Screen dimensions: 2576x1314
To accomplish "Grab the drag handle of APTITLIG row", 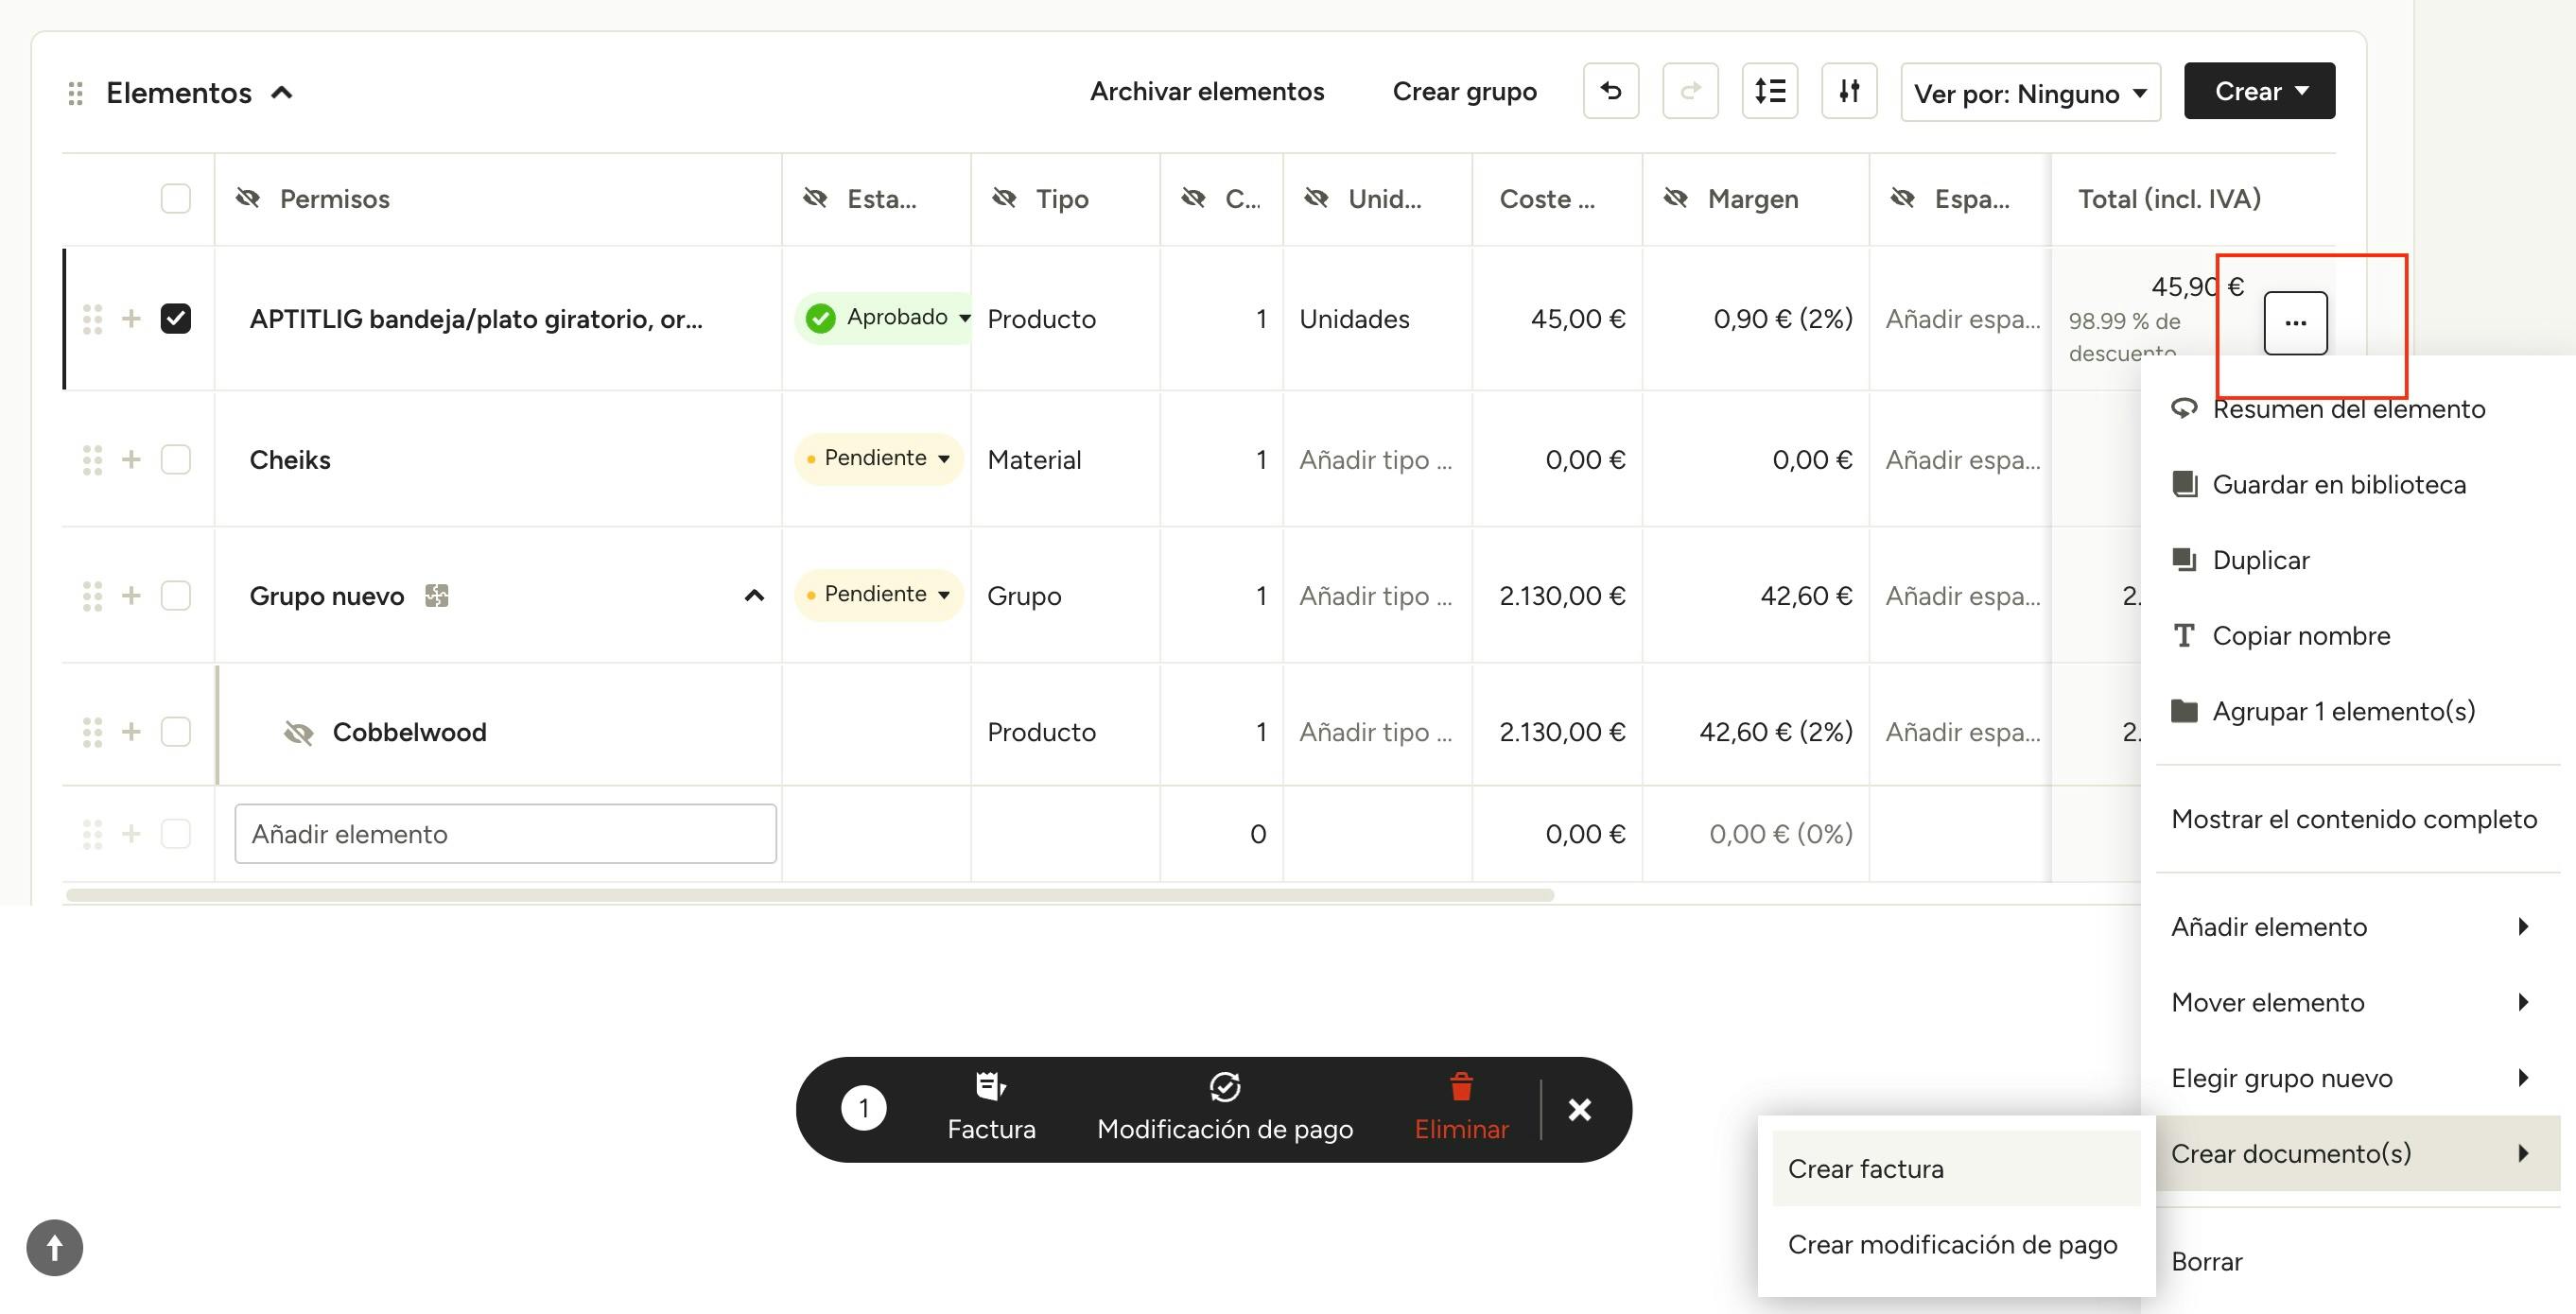I will 92,319.
